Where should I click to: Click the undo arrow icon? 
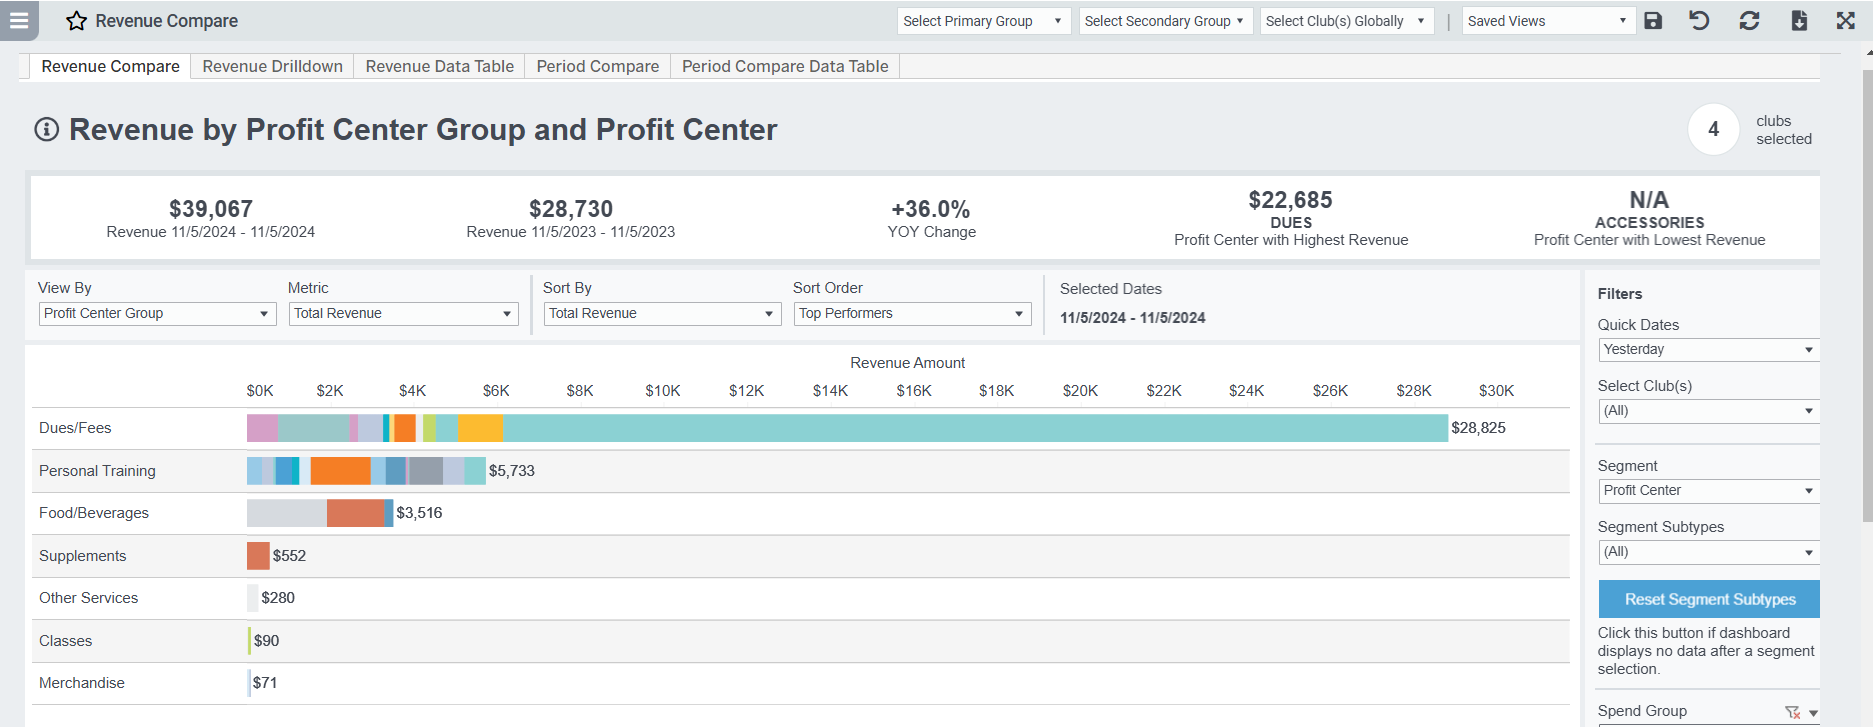pos(1699,21)
